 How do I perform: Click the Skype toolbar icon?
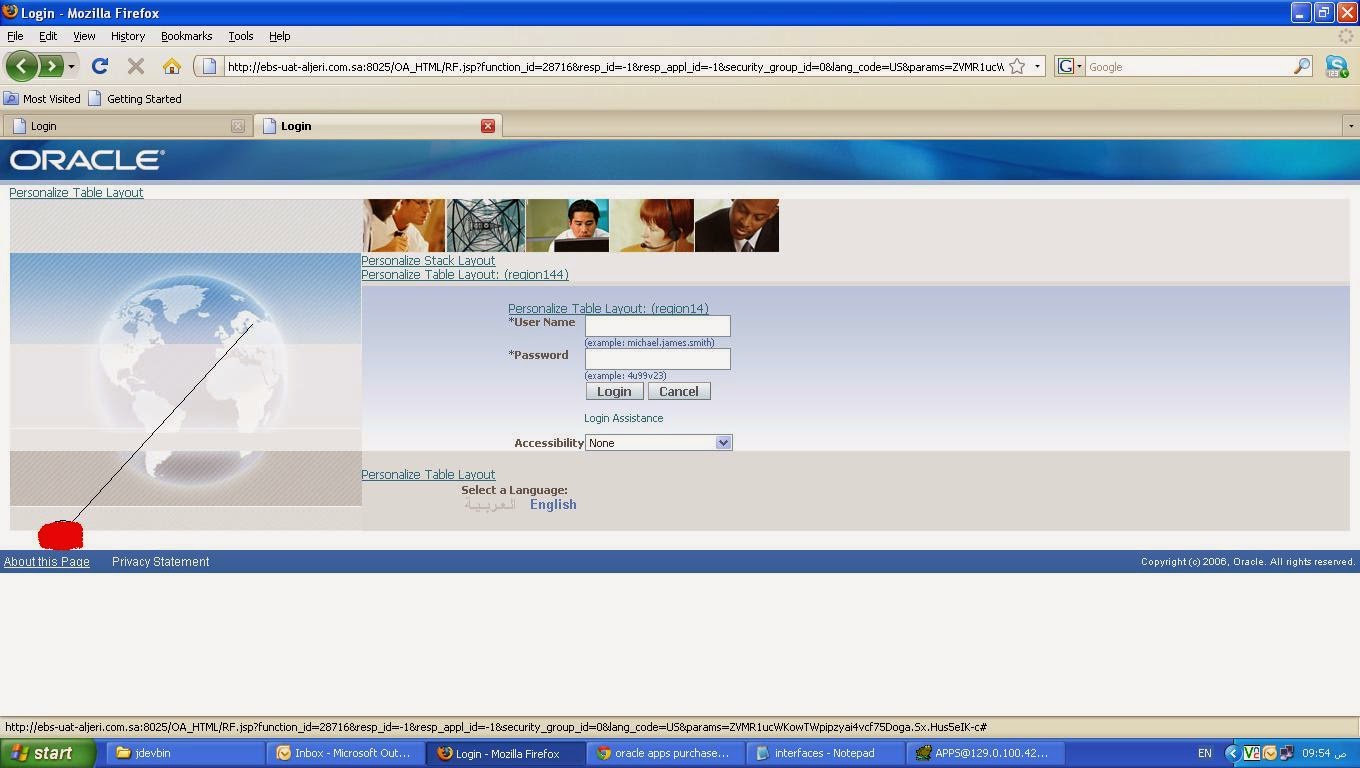pyautogui.click(x=1337, y=67)
